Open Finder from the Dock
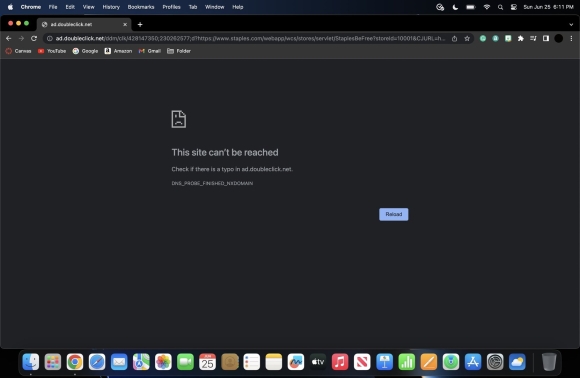Viewport: 580px width, 378px height. click(x=31, y=362)
